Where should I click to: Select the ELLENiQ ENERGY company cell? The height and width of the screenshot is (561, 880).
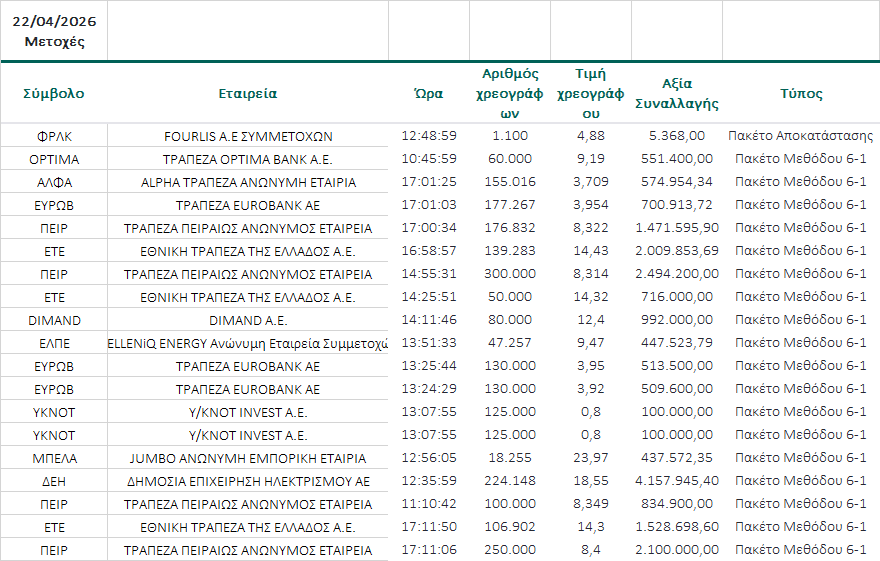coord(248,343)
